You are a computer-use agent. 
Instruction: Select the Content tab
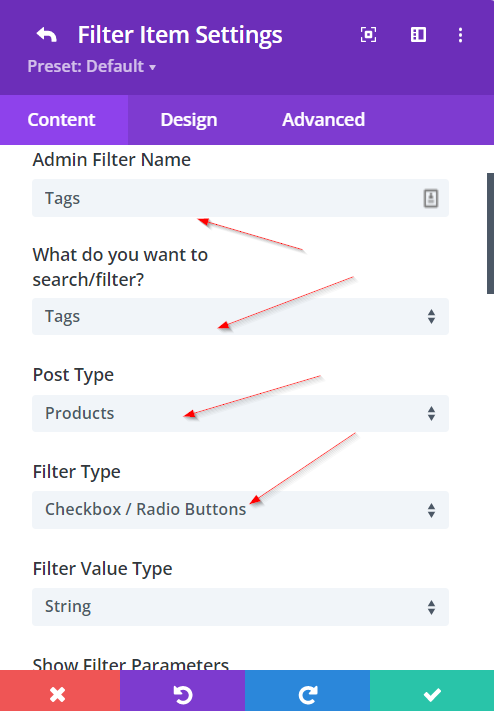(61, 120)
